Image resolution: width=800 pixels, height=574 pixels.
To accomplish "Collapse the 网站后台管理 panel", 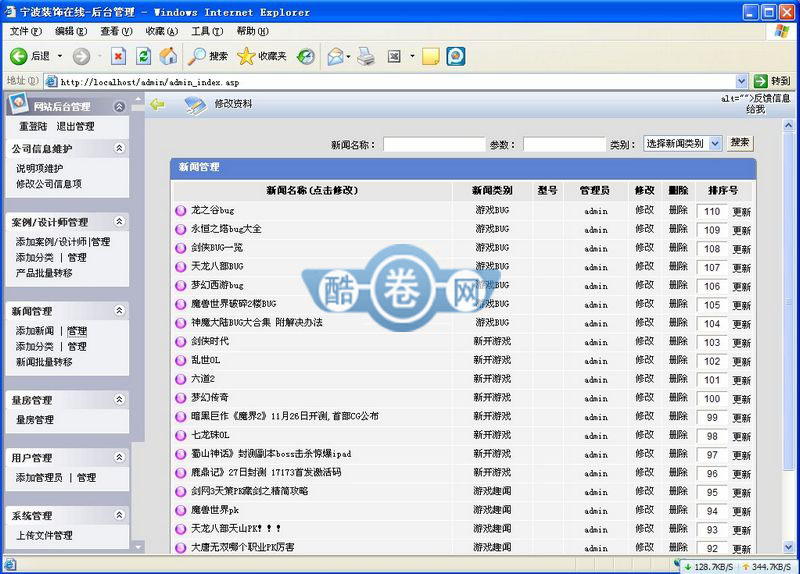I will point(119,107).
